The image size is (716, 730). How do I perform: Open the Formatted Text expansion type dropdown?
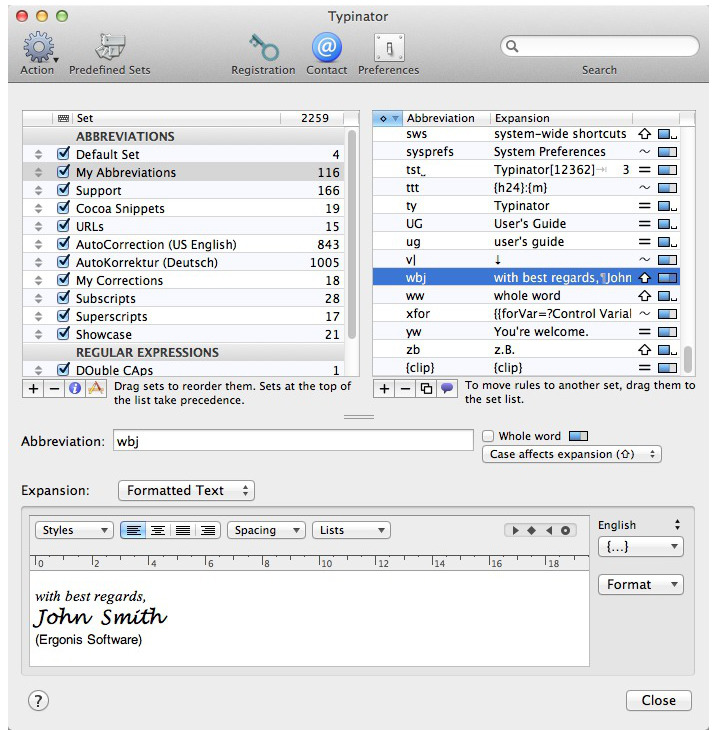(x=186, y=491)
